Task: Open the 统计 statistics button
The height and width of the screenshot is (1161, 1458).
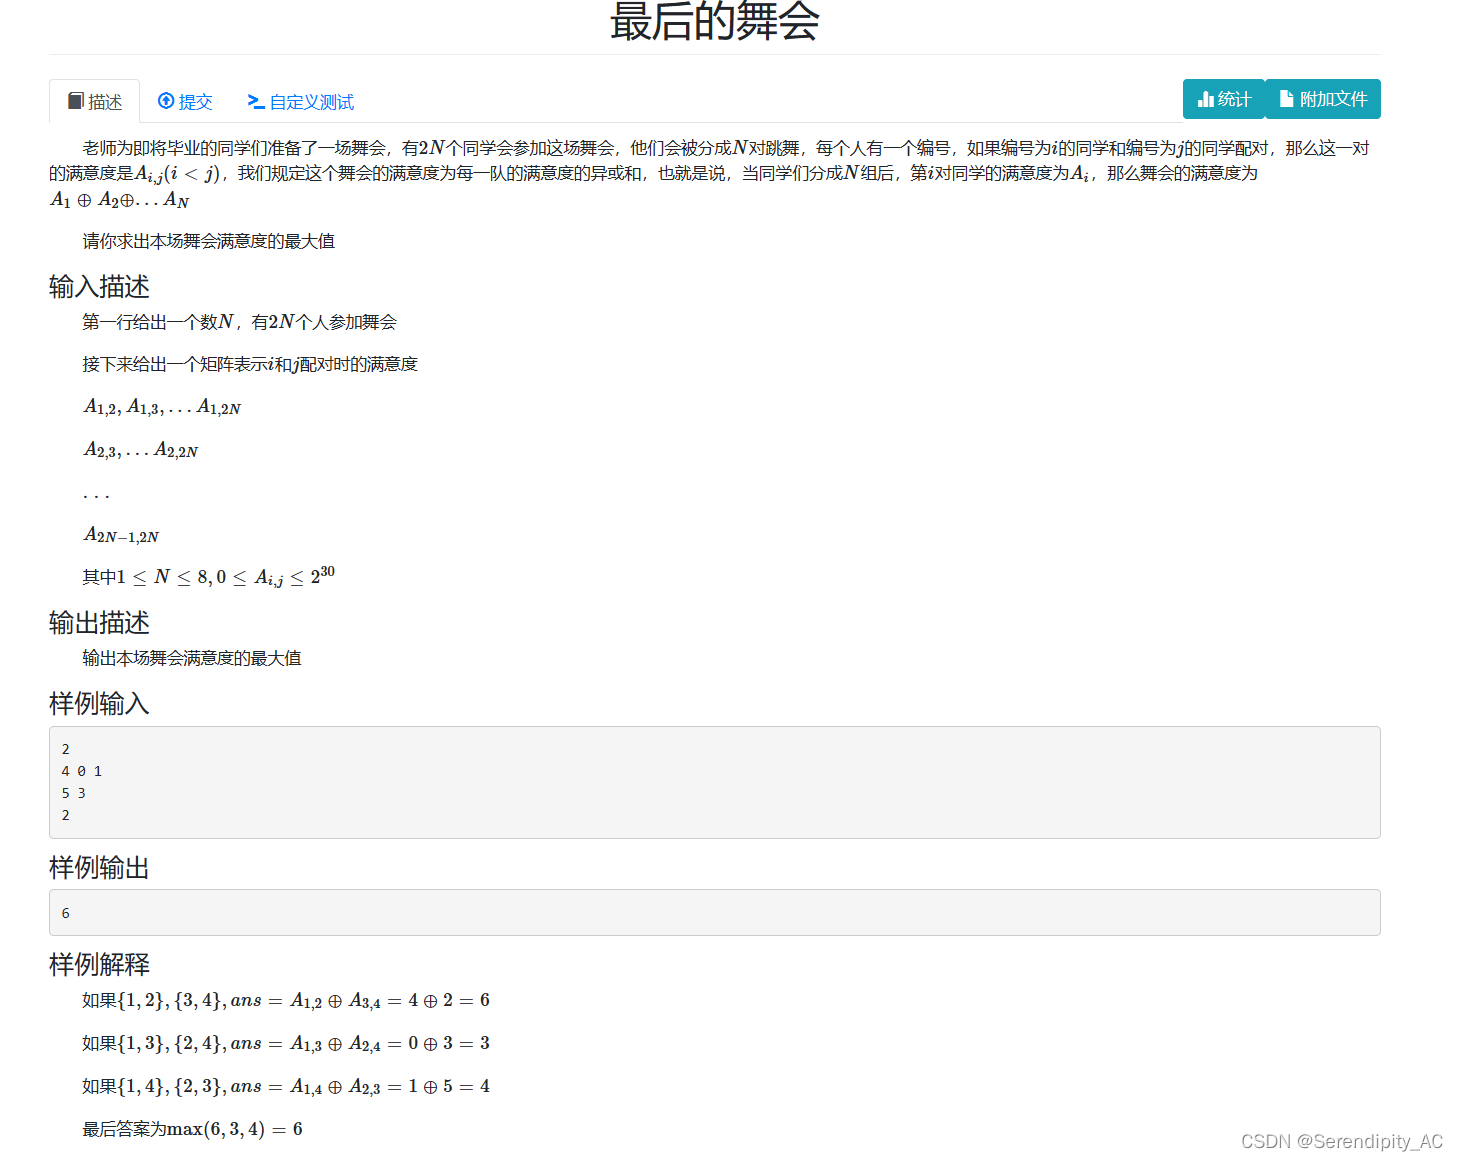Action: 1224,99
